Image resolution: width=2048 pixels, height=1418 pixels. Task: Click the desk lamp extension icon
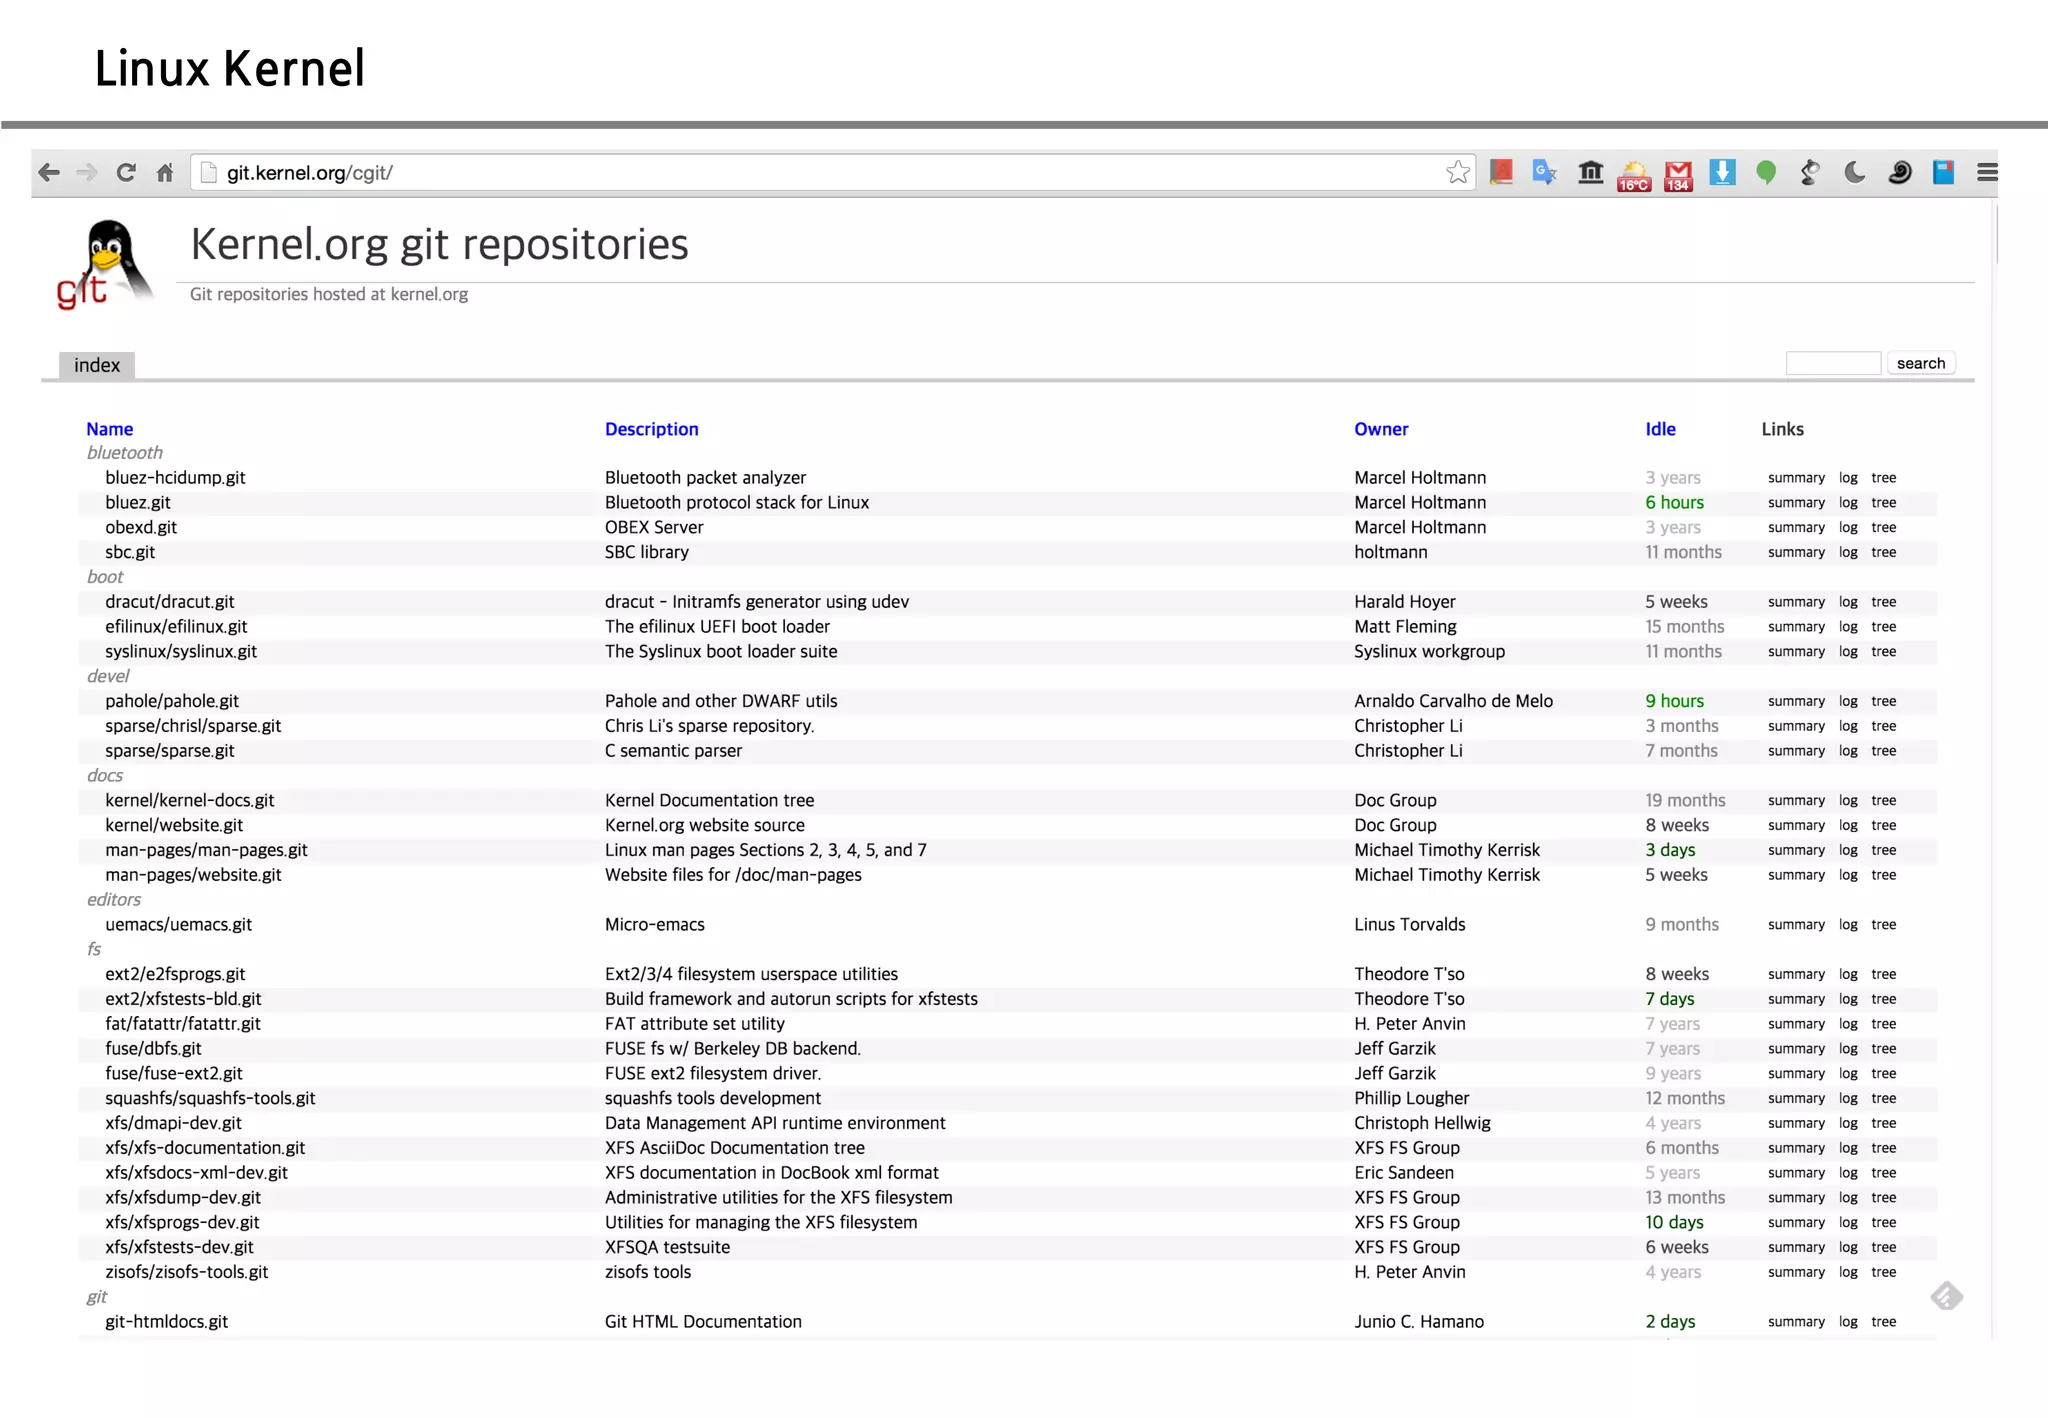tap(1810, 172)
